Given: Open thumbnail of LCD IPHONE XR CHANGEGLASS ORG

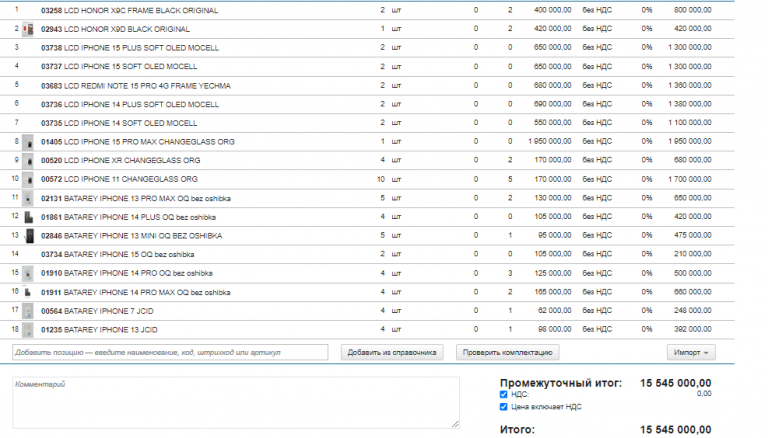Looking at the screenshot, I should coord(28,161).
